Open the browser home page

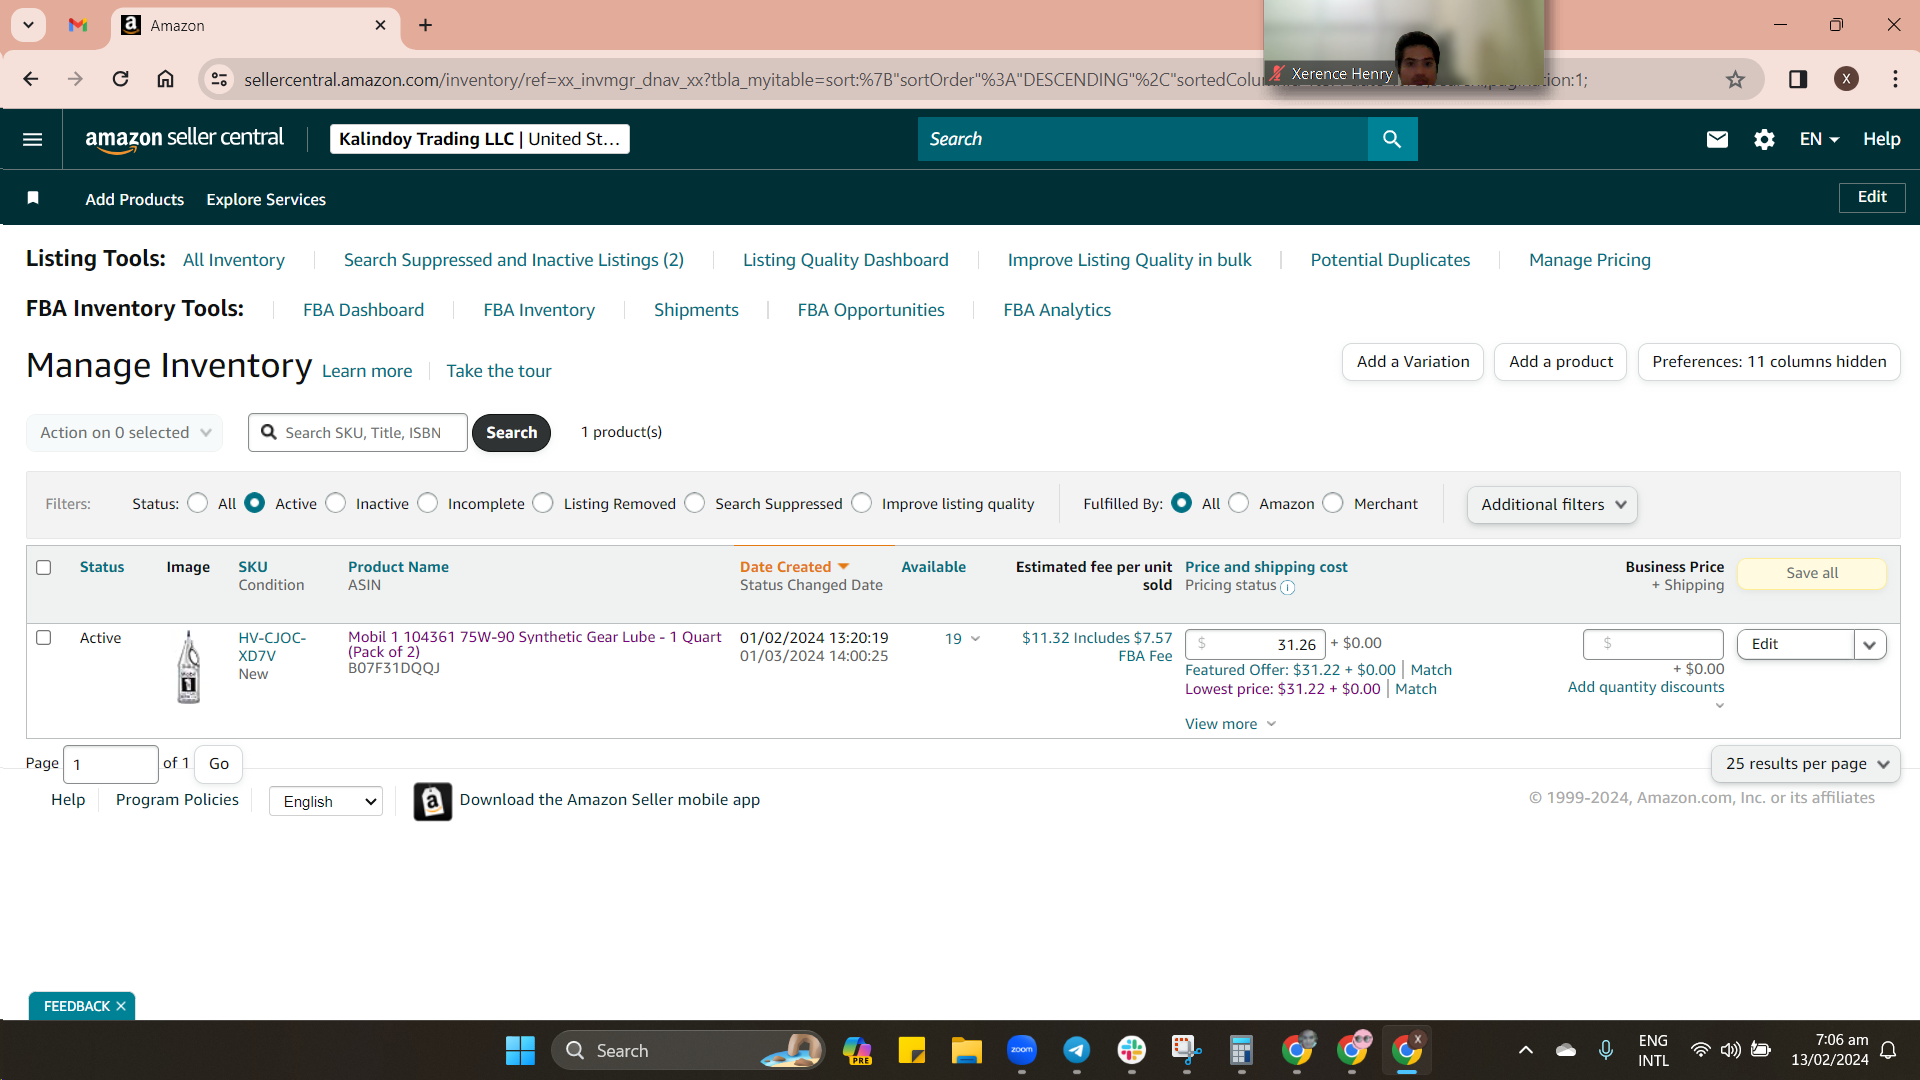tap(166, 79)
